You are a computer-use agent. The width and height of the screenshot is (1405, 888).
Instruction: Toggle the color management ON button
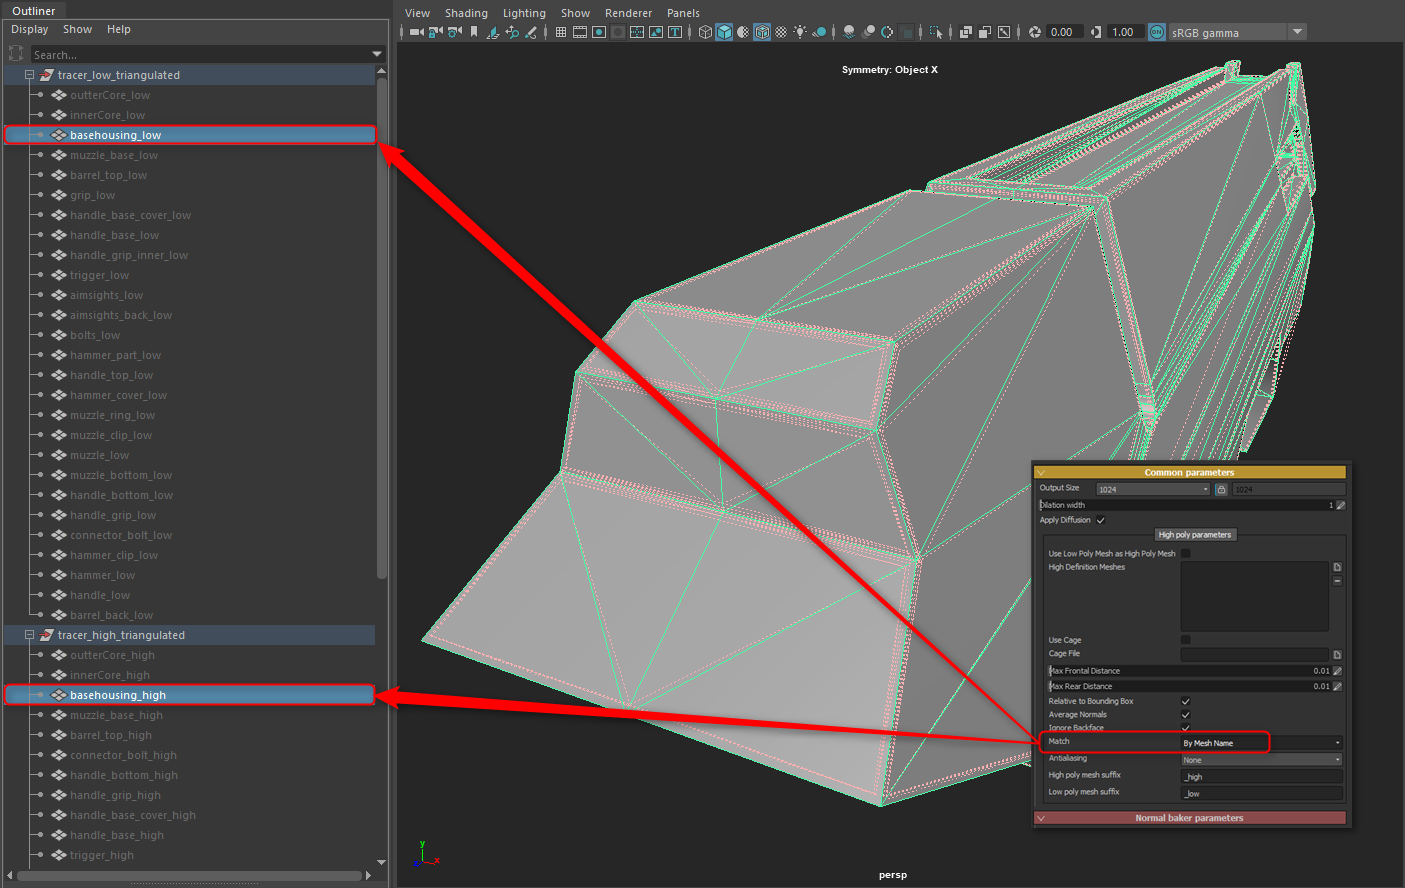pyautogui.click(x=1157, y=32)
